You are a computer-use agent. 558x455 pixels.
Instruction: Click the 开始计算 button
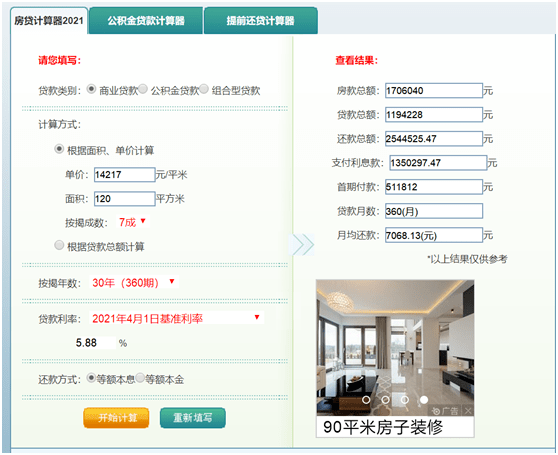click(116, 418)
